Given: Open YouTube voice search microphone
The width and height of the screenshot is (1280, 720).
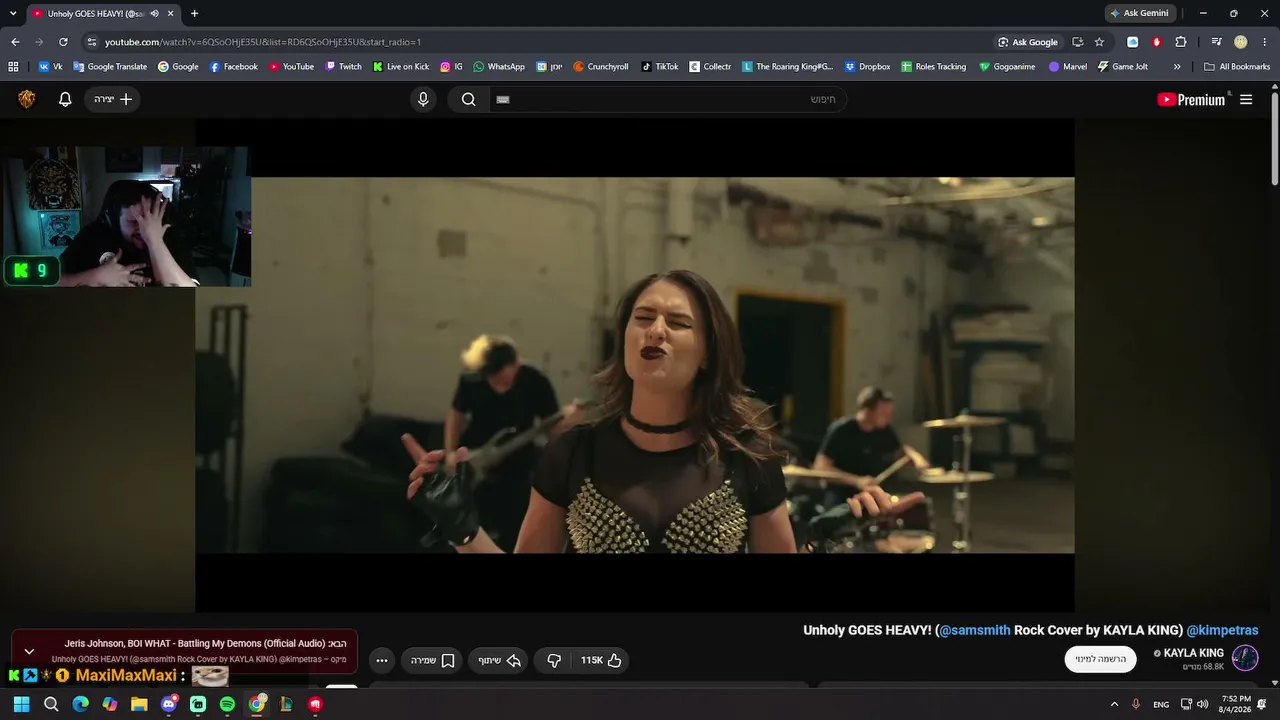Looking at the screenshot, I should coord(423,99).
